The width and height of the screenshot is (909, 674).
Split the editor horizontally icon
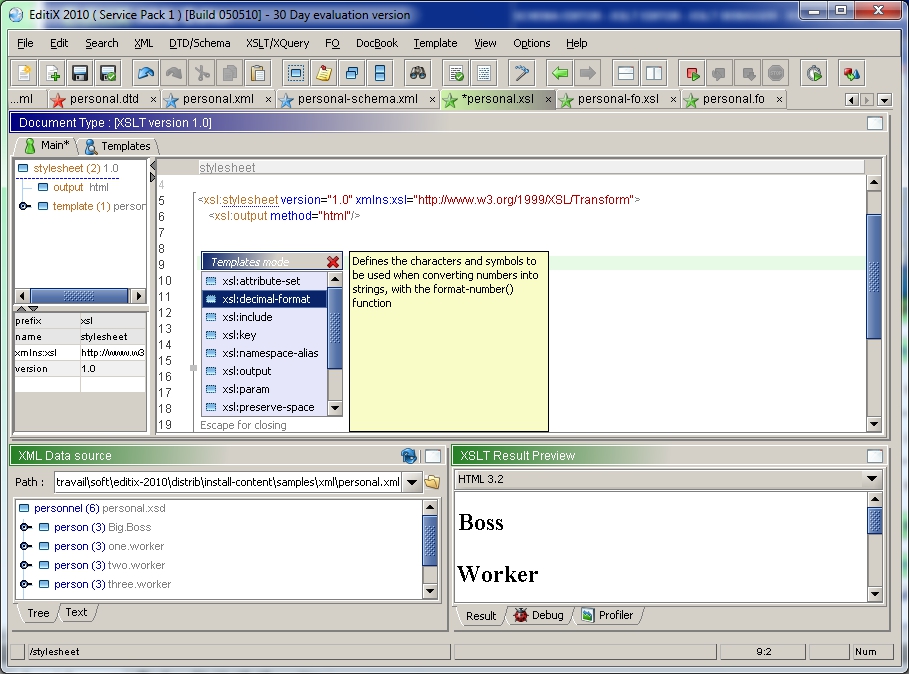626,73
